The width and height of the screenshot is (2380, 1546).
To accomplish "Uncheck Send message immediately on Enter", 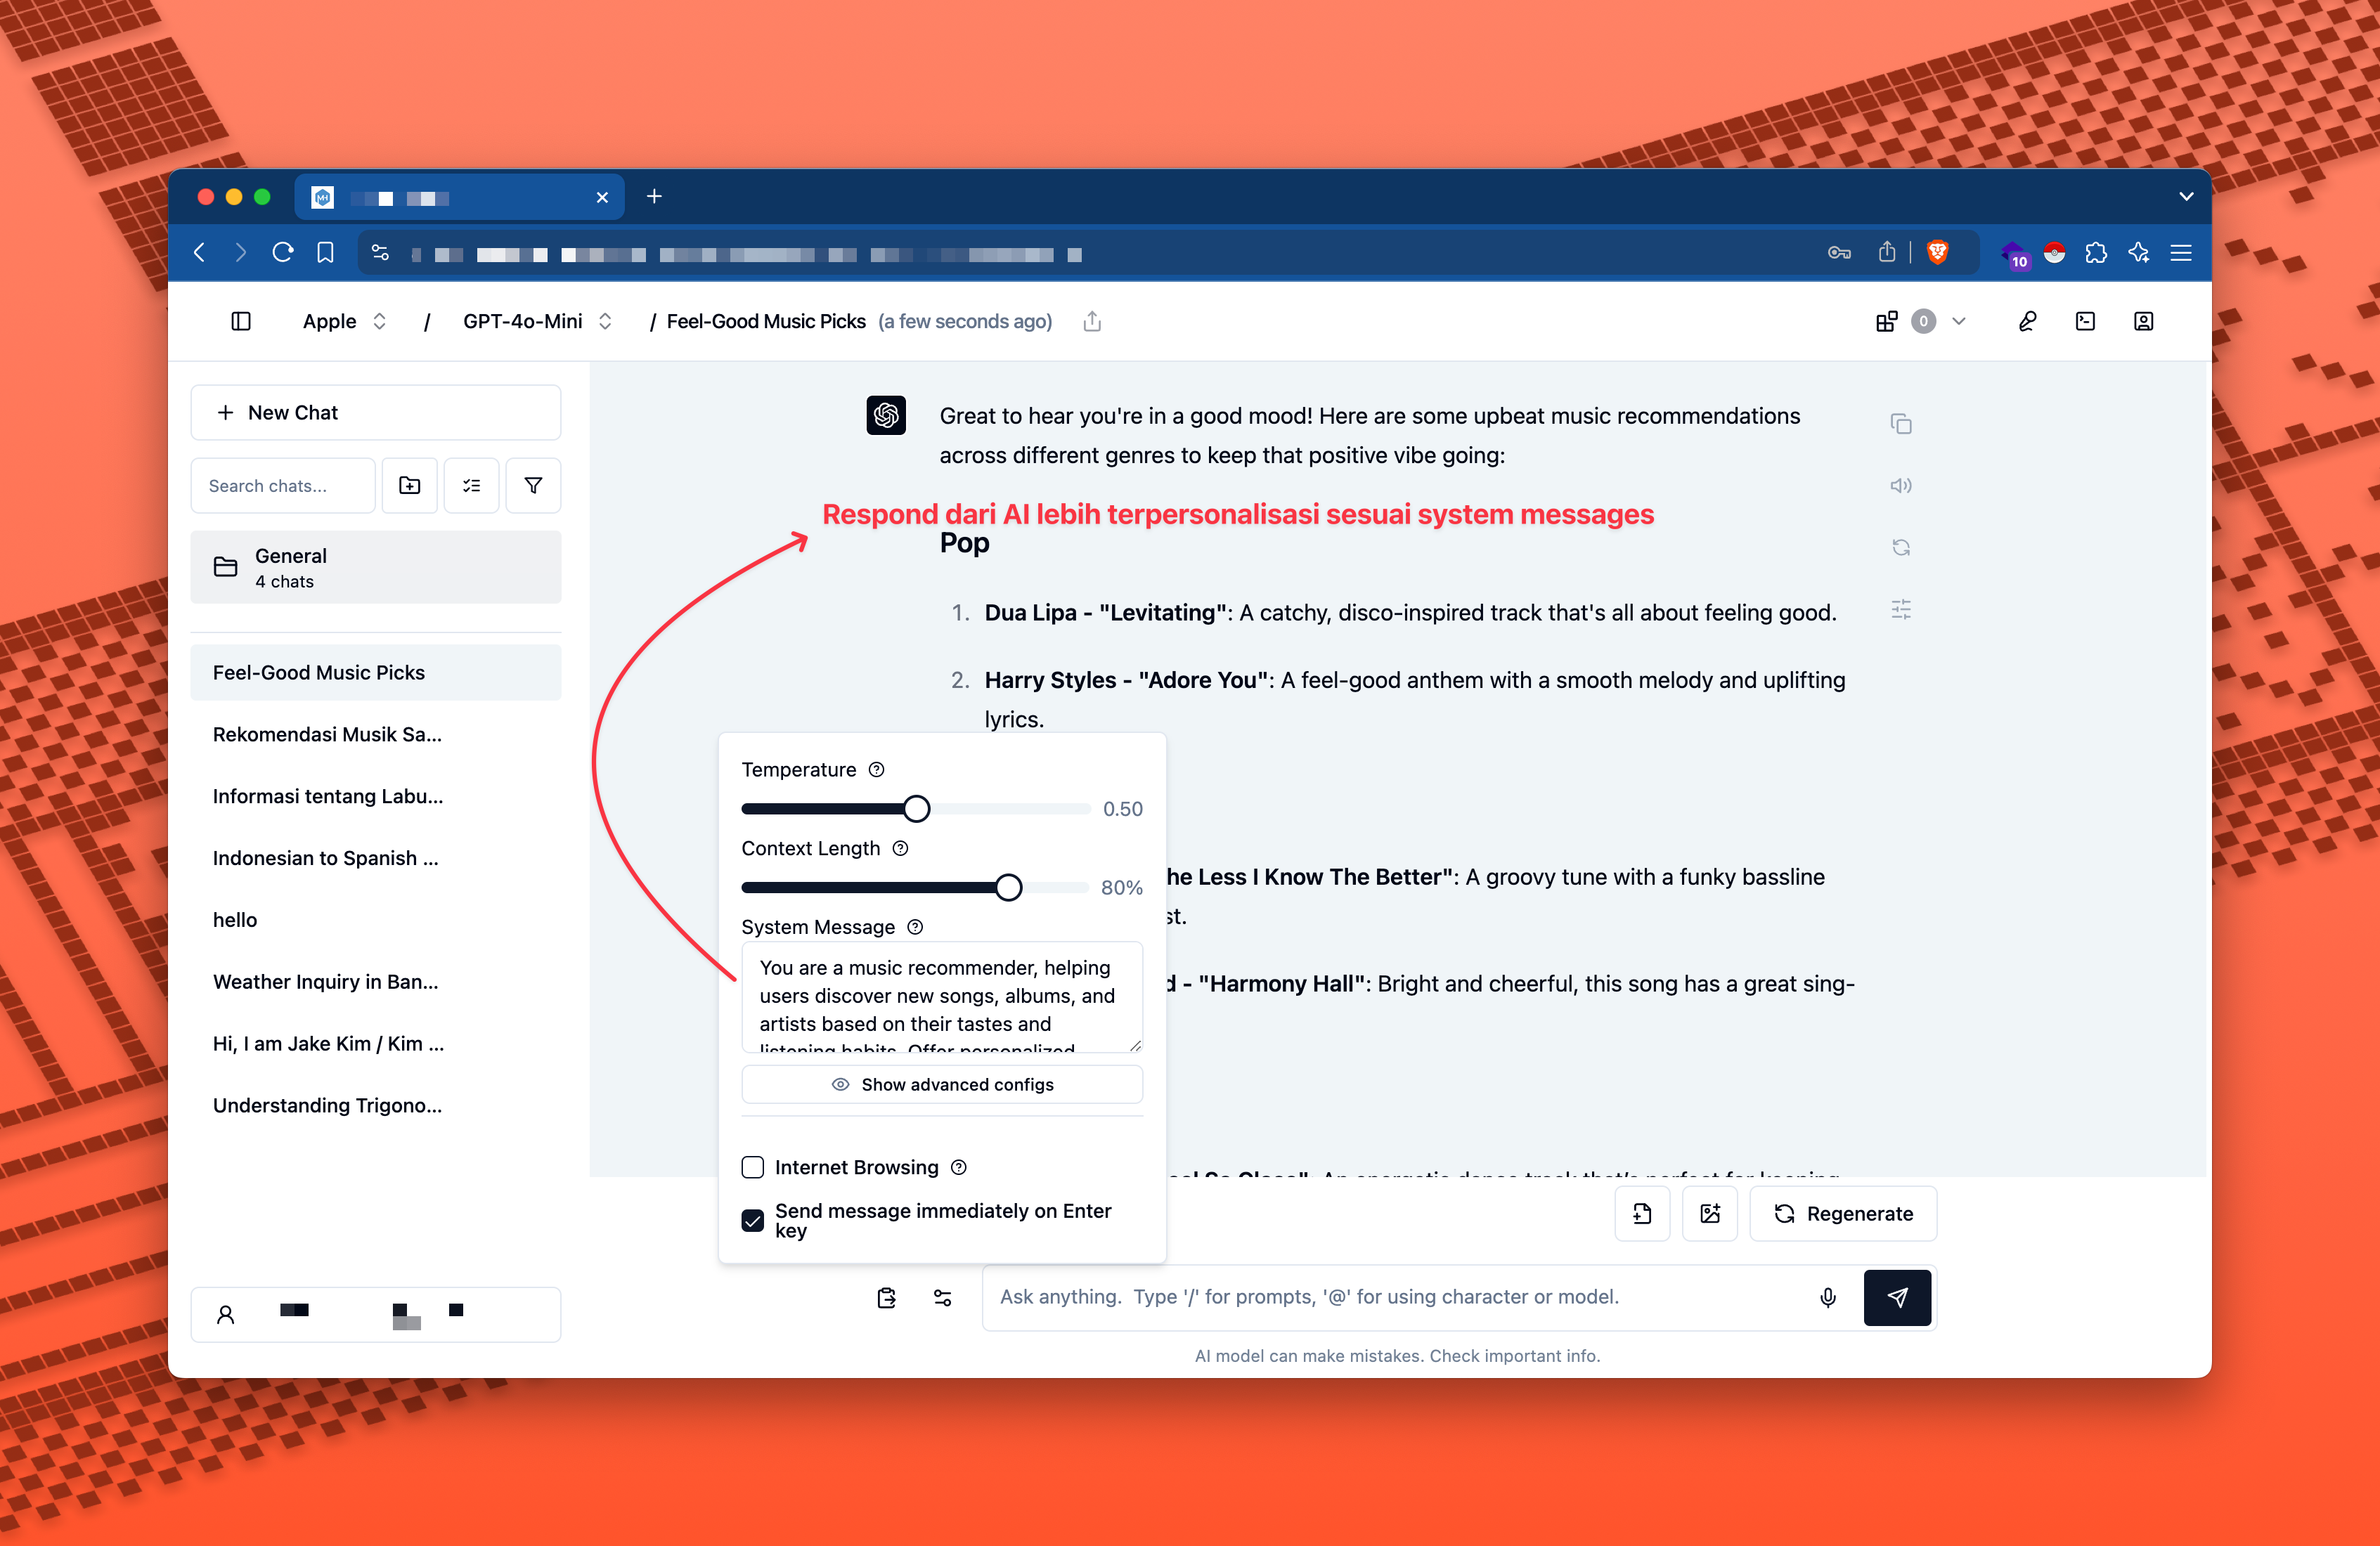I will coord(753,1220).
